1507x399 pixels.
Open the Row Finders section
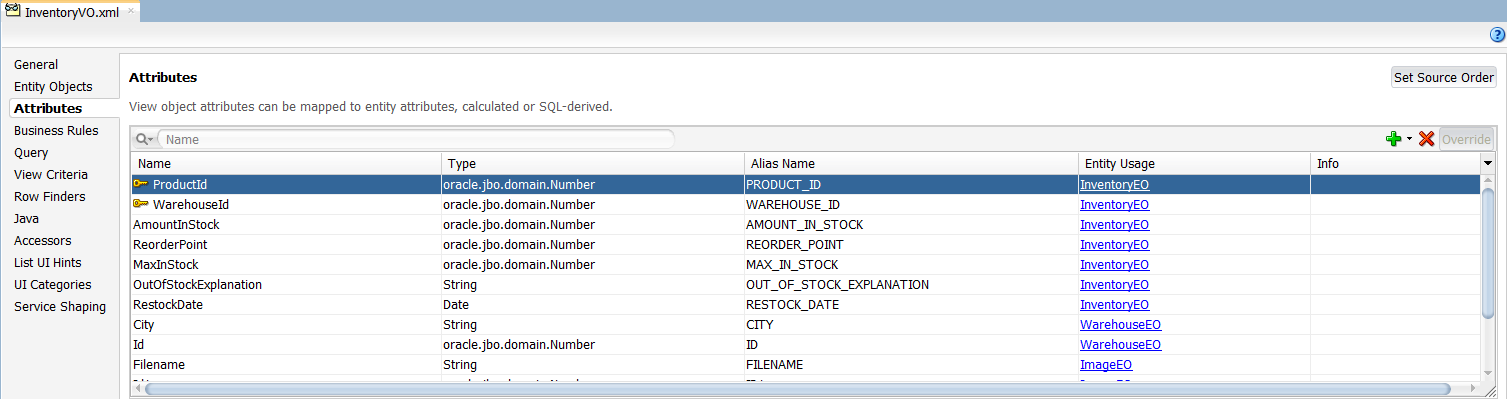[x=50, y=196]
